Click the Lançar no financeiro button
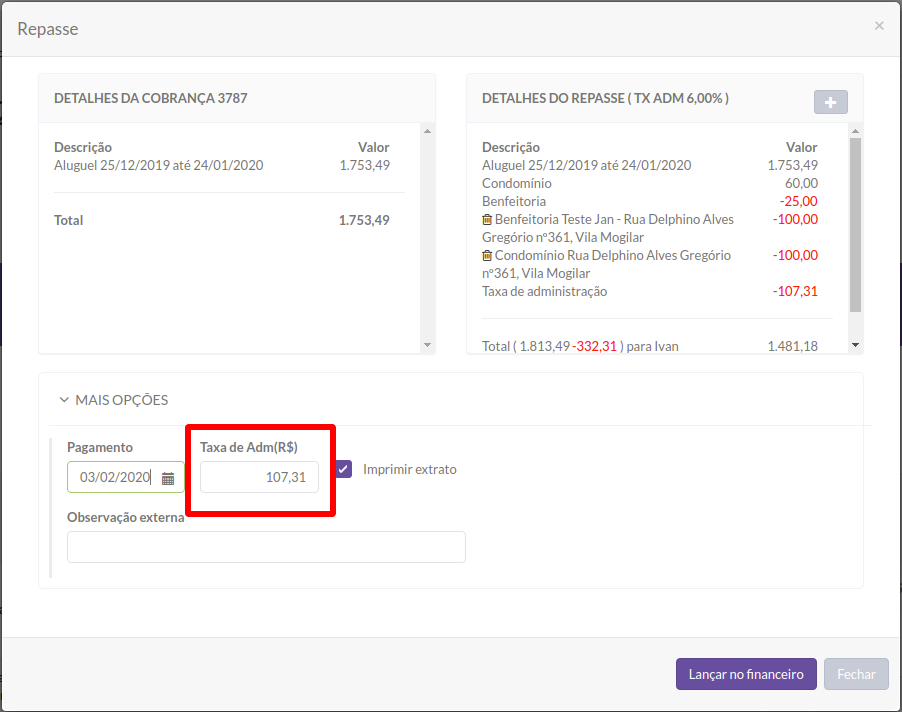The image size is (902, 712). click(x=746, y=674)
